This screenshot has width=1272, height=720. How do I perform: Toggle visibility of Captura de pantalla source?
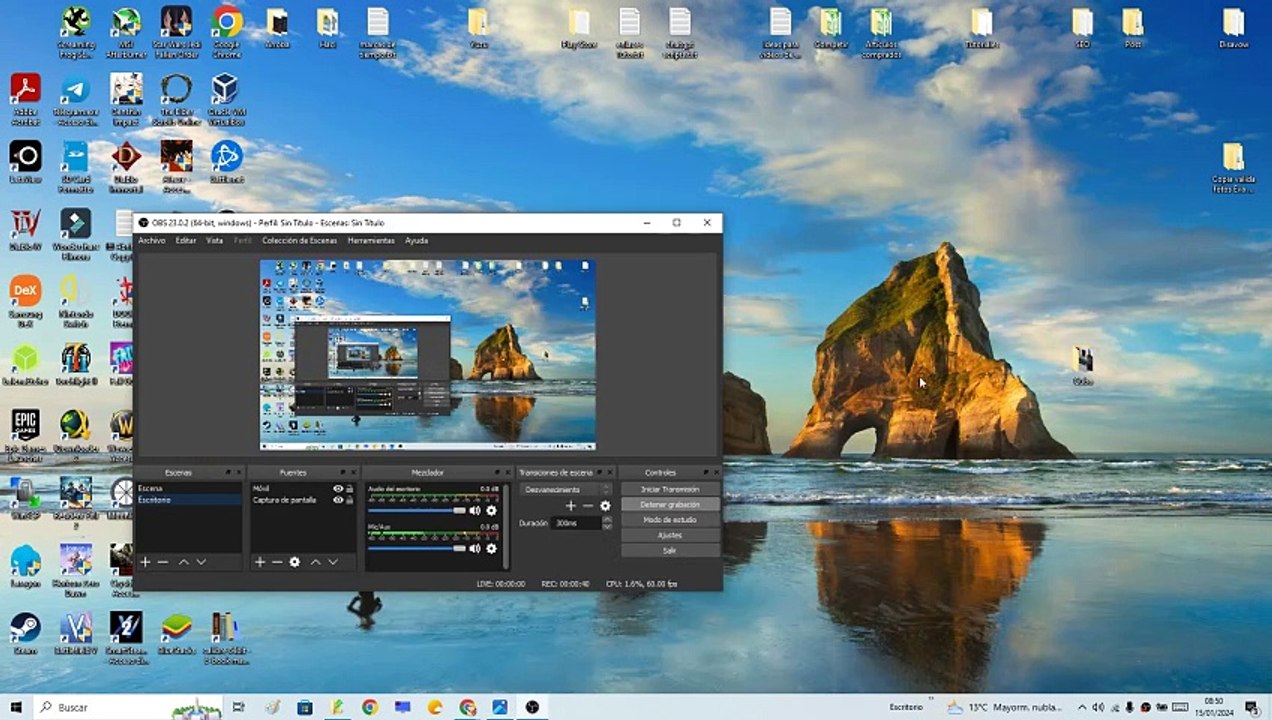pos(338,500)
